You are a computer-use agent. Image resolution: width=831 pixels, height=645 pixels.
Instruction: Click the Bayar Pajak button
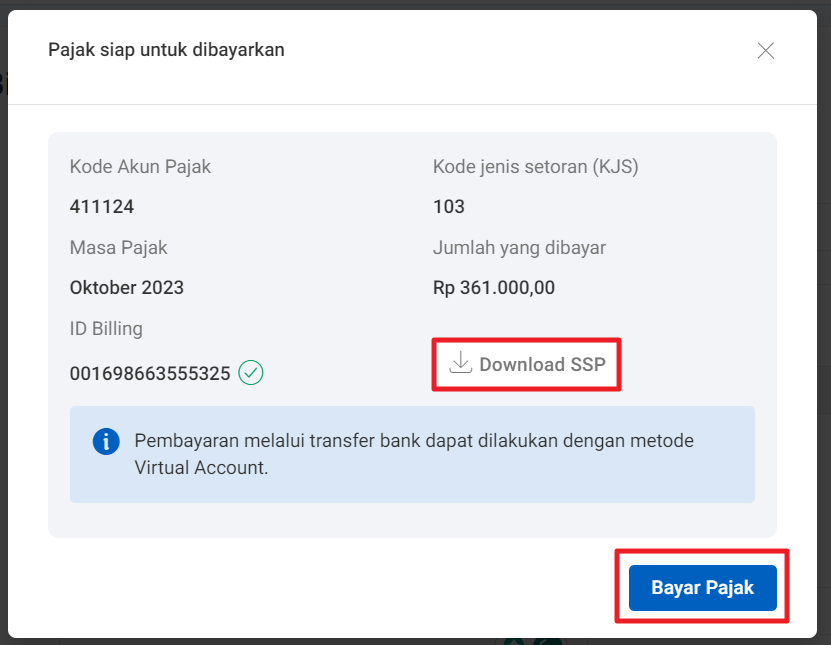click(703, 588)
